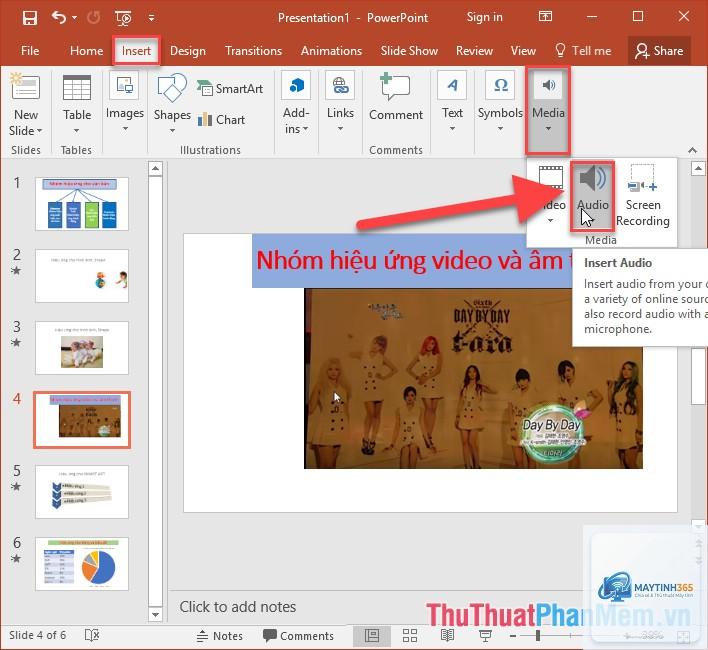708x650 pixels.
Task: Expand the Shapes dropdown
Action: [172, 104]
